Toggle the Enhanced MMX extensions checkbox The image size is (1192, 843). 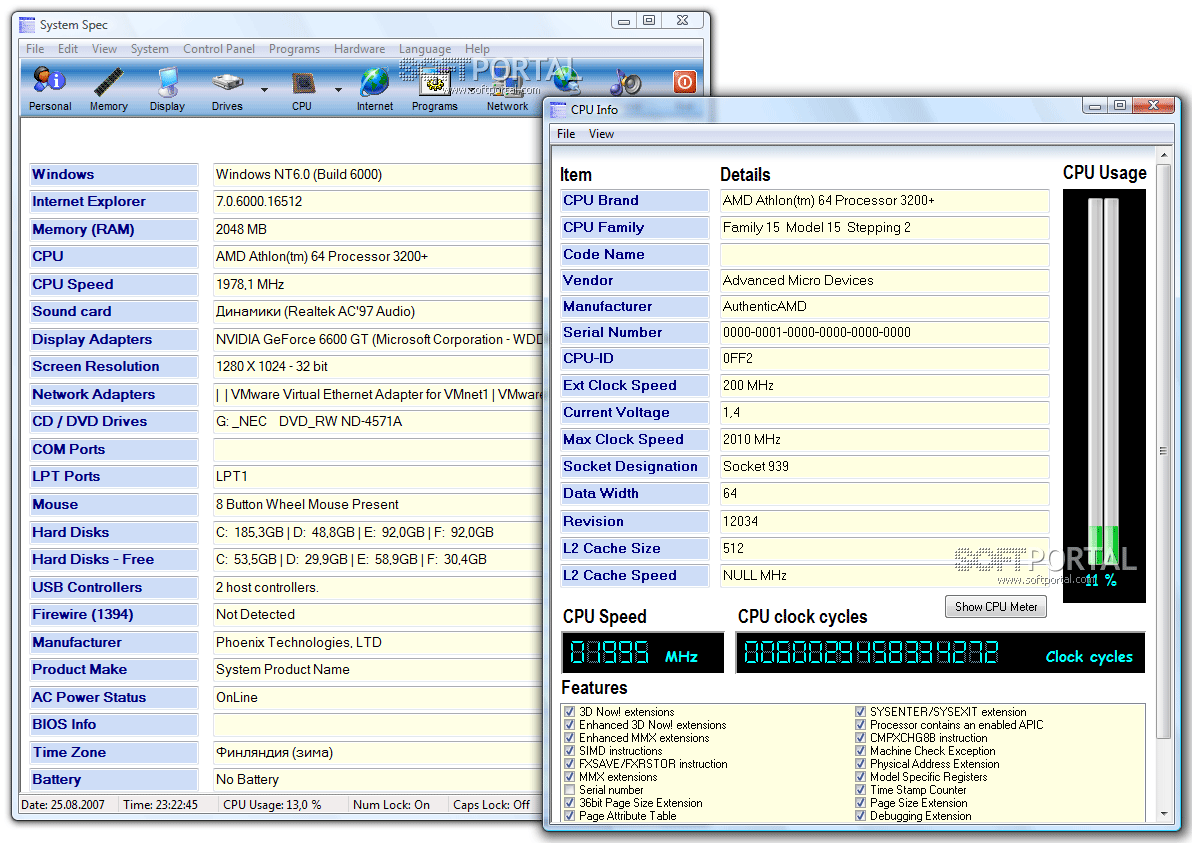click(569, 738)
